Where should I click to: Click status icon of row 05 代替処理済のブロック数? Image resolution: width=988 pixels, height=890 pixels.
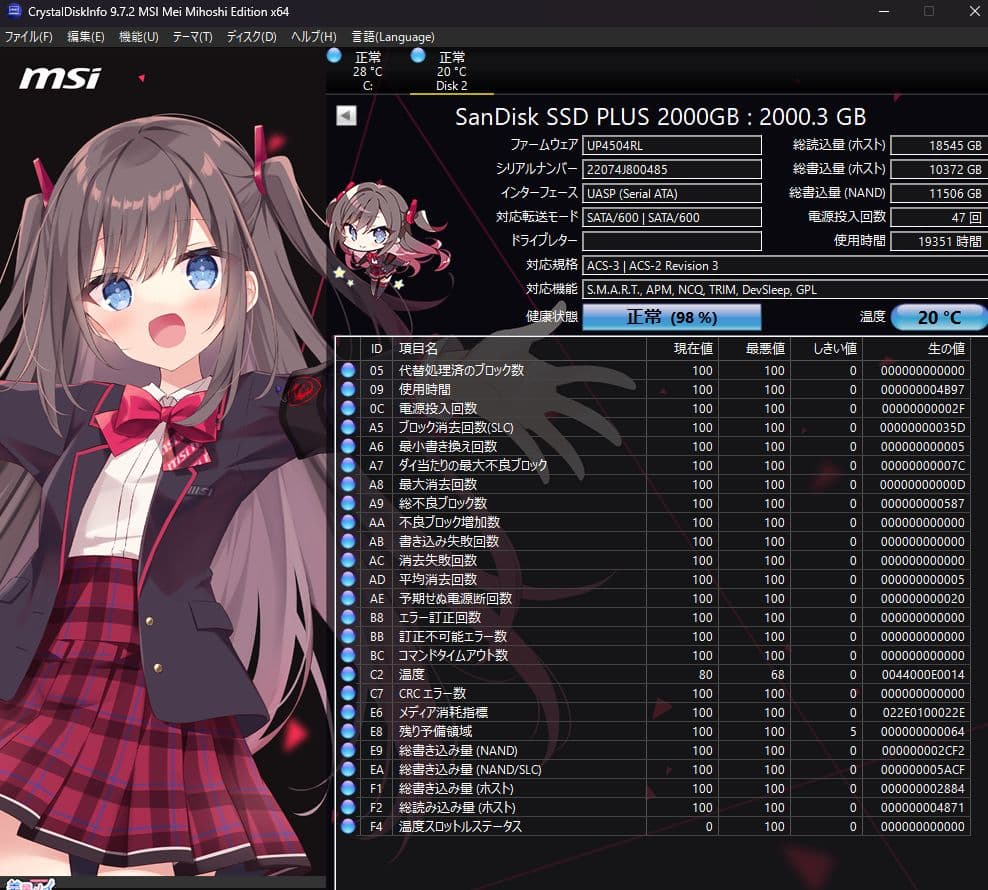pos(348,370)
